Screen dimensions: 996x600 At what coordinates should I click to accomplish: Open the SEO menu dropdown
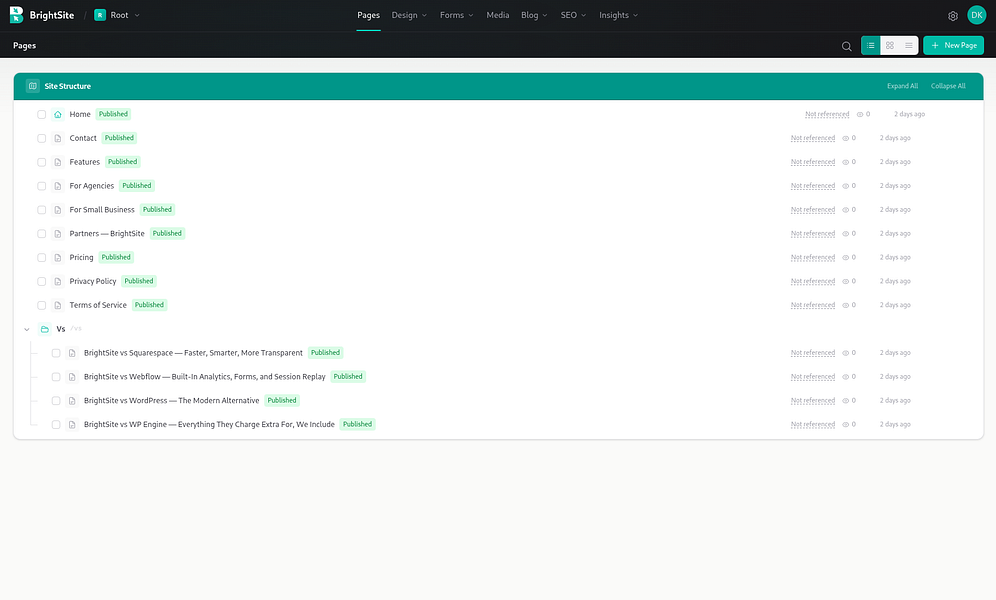(x=573, y=15)
